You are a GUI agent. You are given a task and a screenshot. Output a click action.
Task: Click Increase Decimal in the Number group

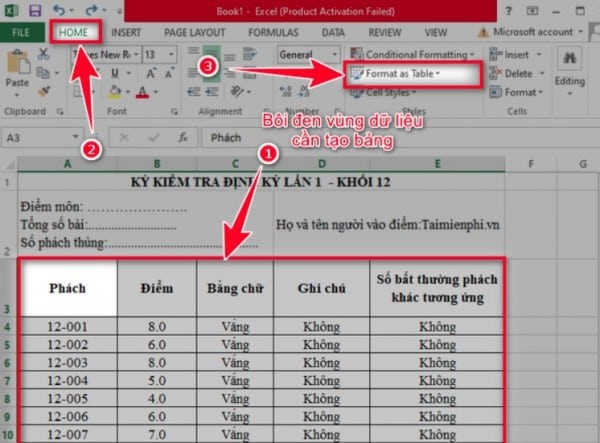[285, 91]
